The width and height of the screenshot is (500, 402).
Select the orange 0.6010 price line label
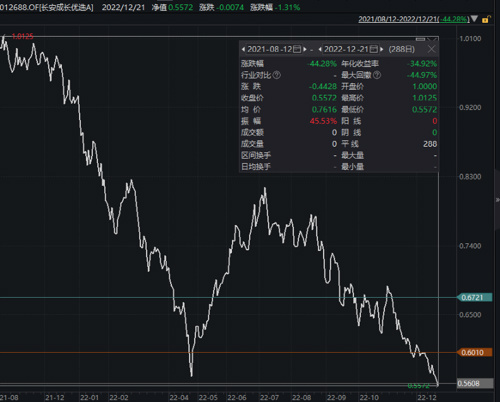[x=474, y=352]
